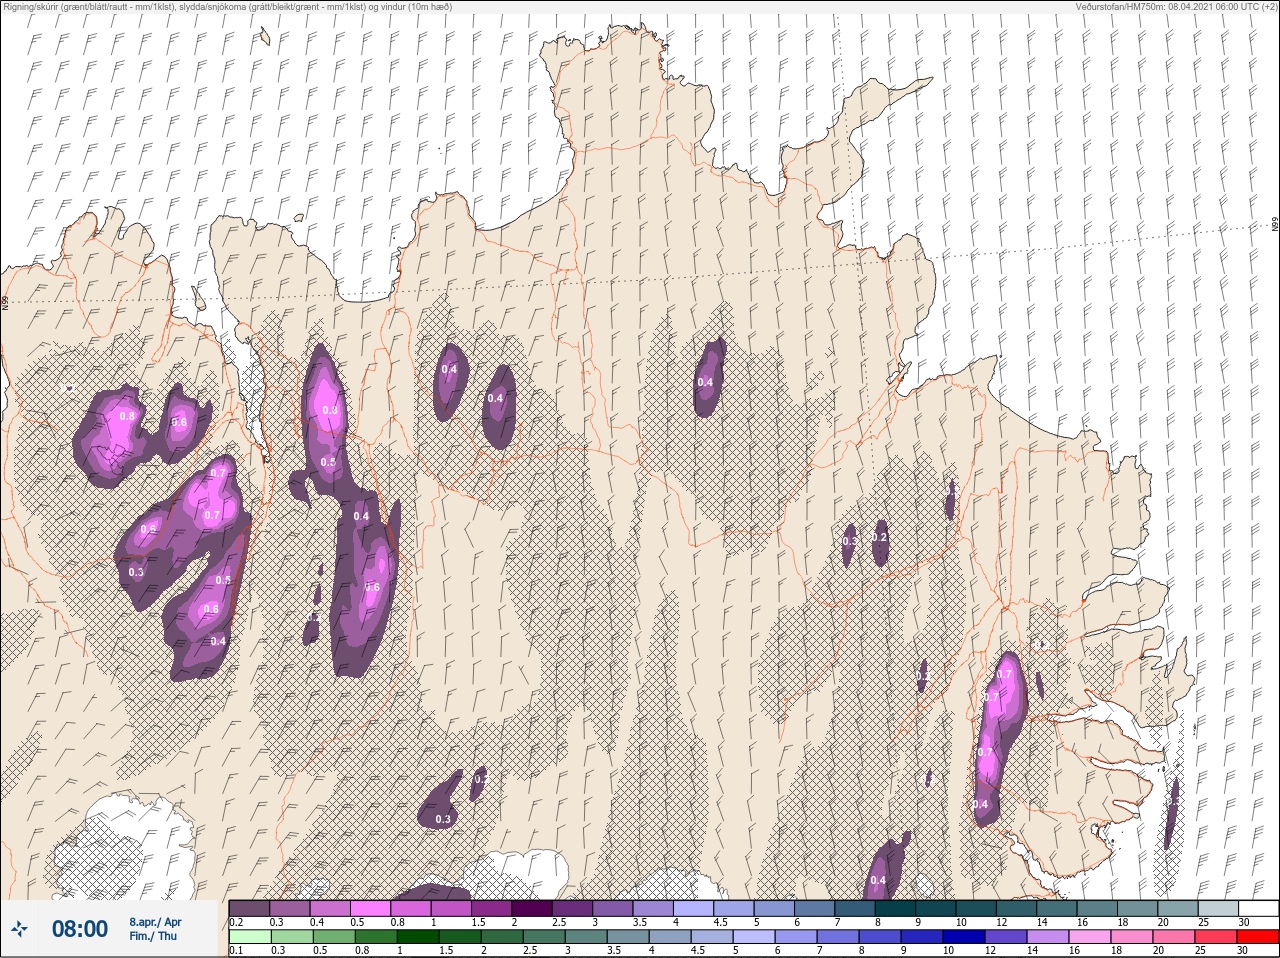Click the '8.apr./ Apr' date label
This screenshot has width=1280, height=958.
tap(155, 921)
